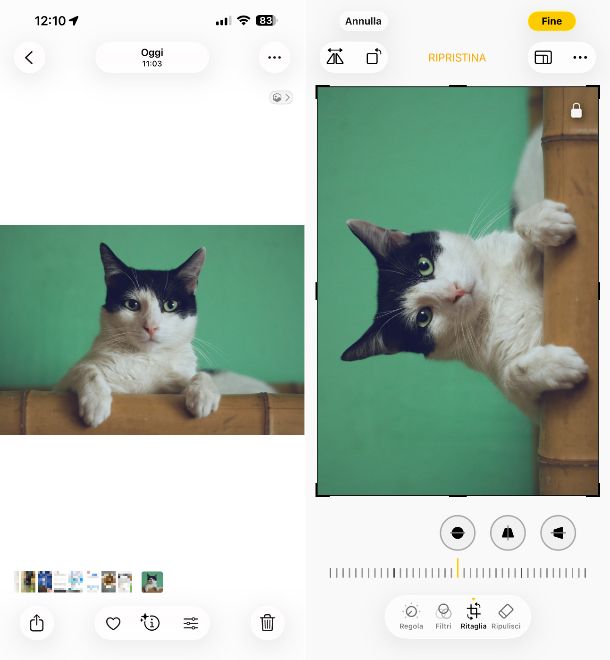Select the horizontal perspective adjustment
This screenshot has width=610, height=660.
pos(558,533)
